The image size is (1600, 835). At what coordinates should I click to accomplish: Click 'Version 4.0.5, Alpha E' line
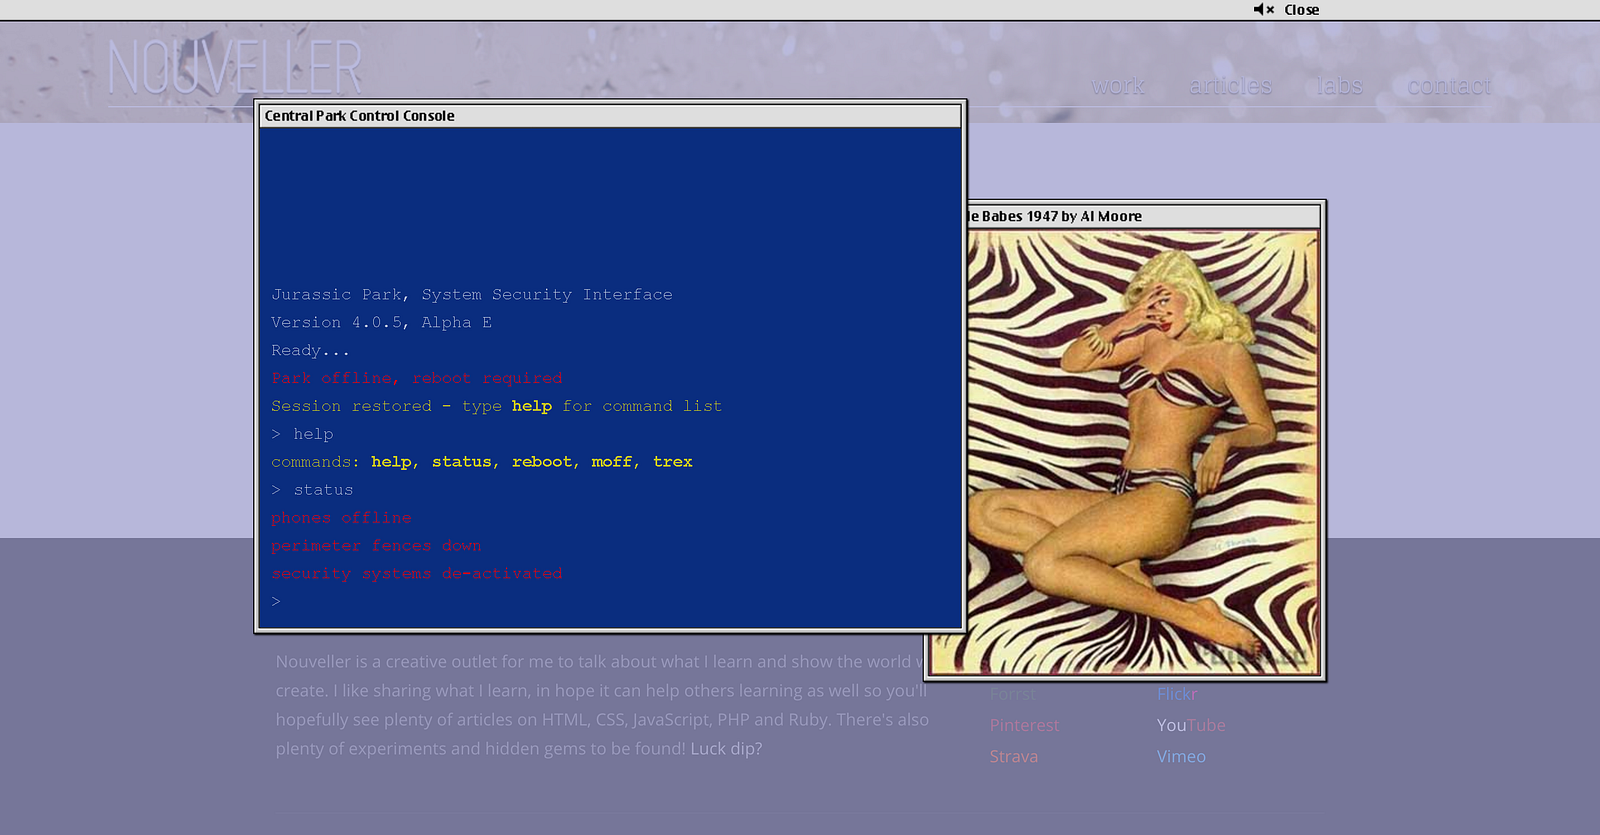coord(381,322)
